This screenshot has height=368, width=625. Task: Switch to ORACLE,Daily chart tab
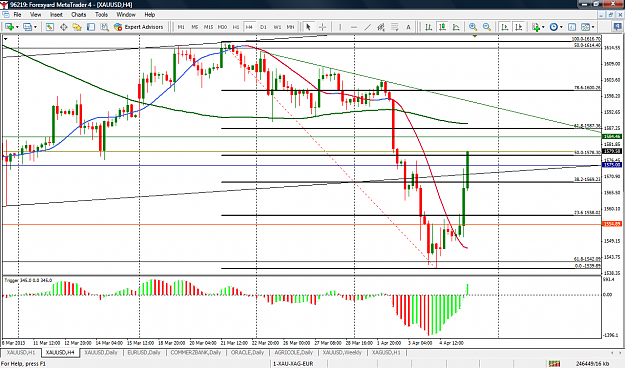(247, 353)
